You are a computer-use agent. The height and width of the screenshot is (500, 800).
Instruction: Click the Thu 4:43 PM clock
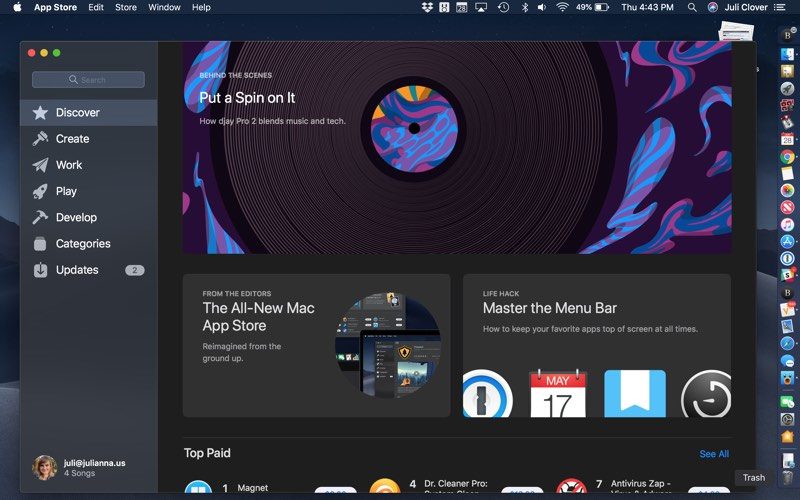coord(647,7)
